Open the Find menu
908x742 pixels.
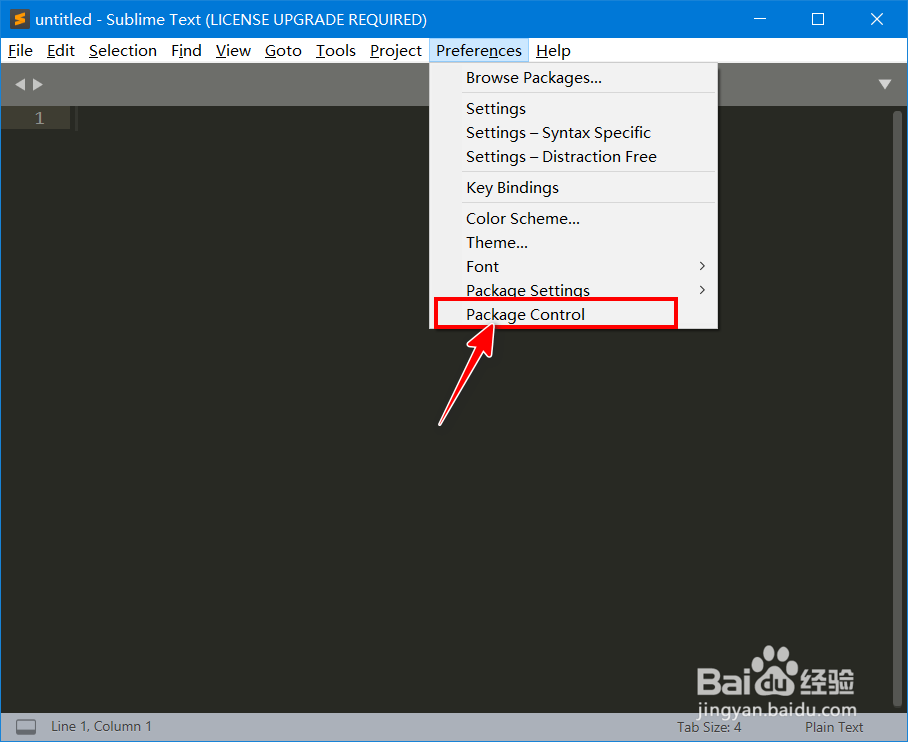(186, 51)
